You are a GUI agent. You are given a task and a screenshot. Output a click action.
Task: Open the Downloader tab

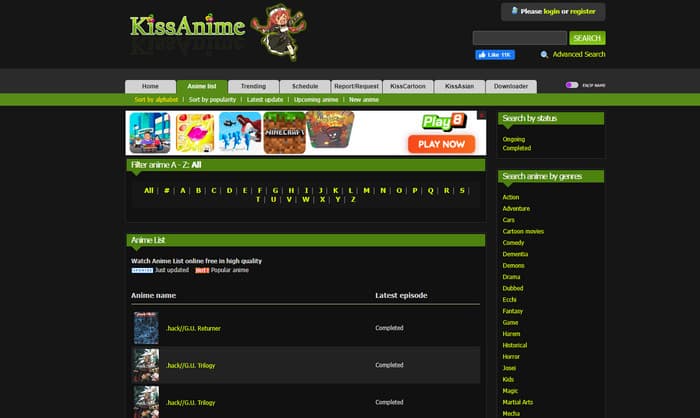[x=511, y=86]
